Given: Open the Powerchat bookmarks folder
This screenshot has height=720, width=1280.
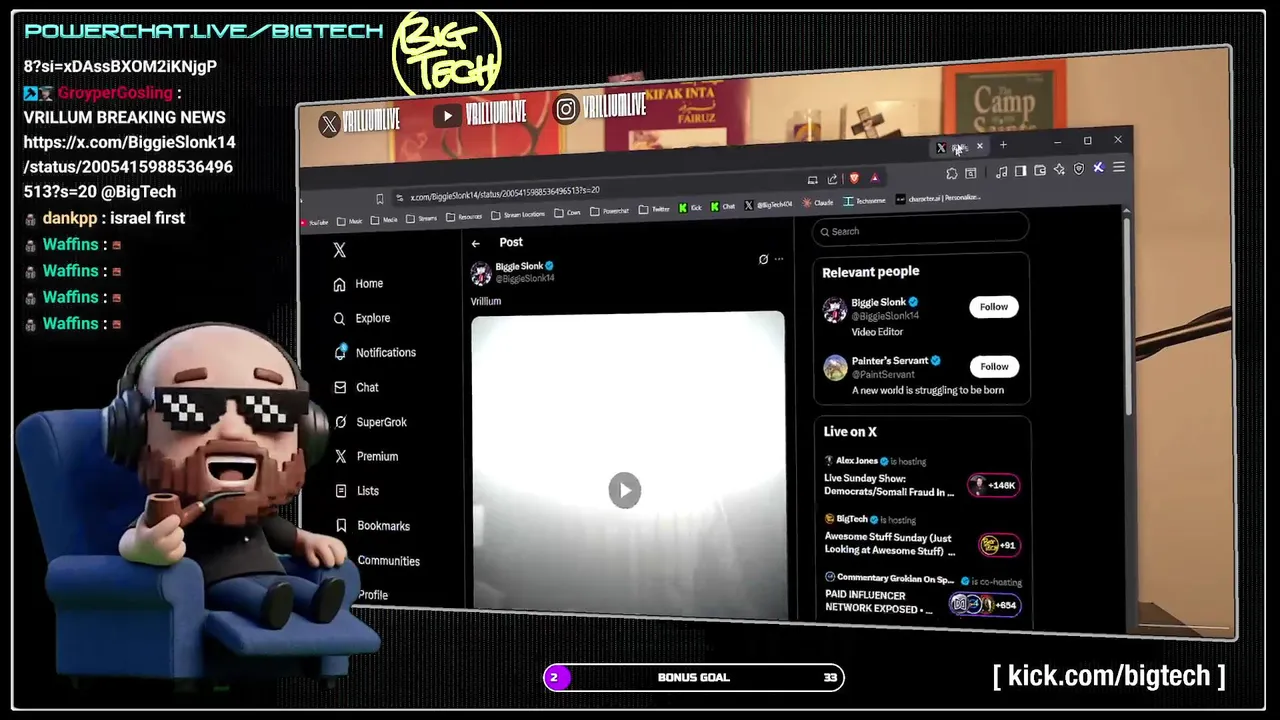Looking at the screenshot, I should click(x=610, y=211).
